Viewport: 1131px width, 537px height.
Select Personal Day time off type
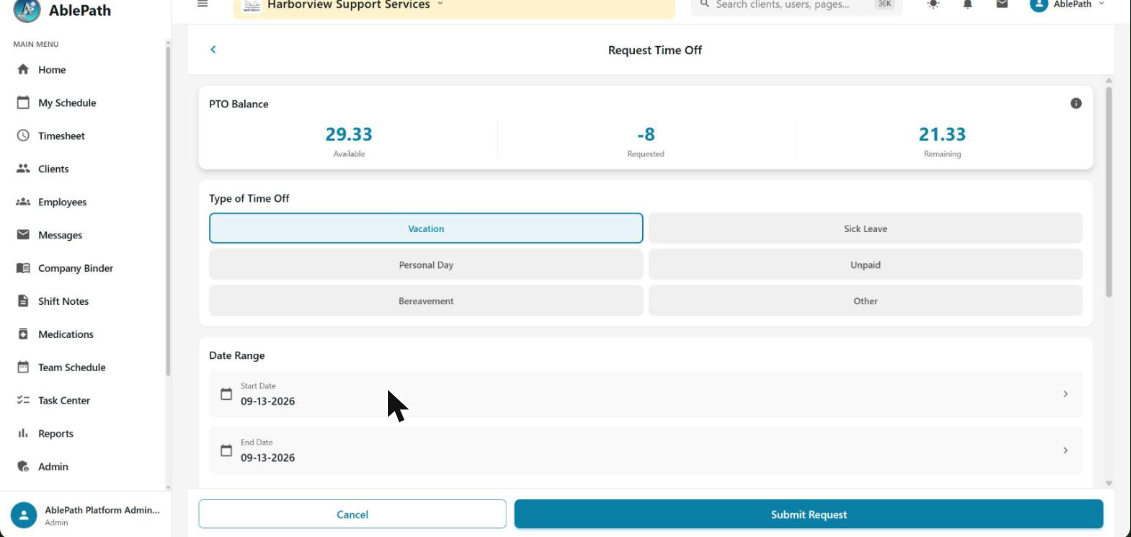tap(426, 264)
